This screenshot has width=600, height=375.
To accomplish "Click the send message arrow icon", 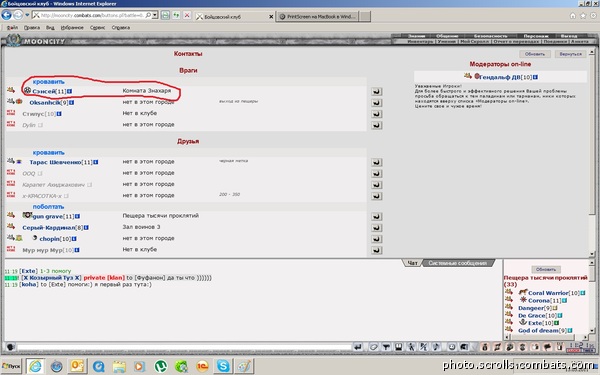I will tap(358, 347).
